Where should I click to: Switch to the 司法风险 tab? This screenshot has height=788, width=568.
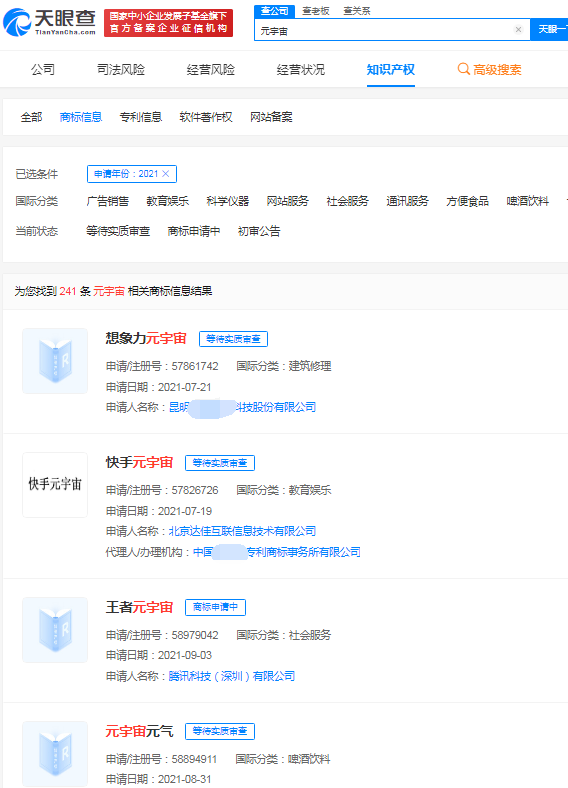coord(121,69)
